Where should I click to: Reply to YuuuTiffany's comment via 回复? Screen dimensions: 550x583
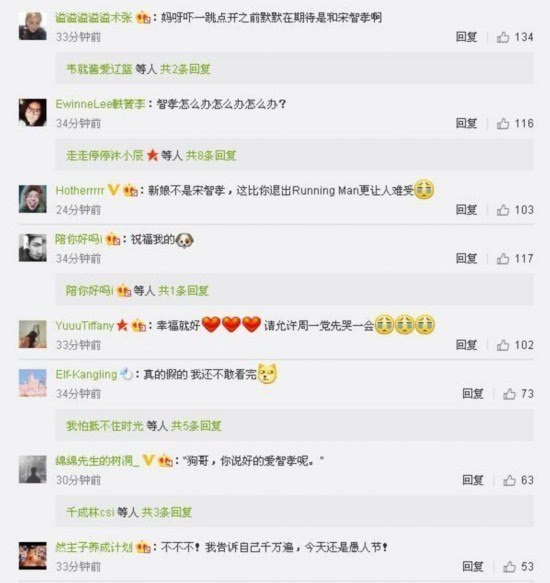coord(466,345)
